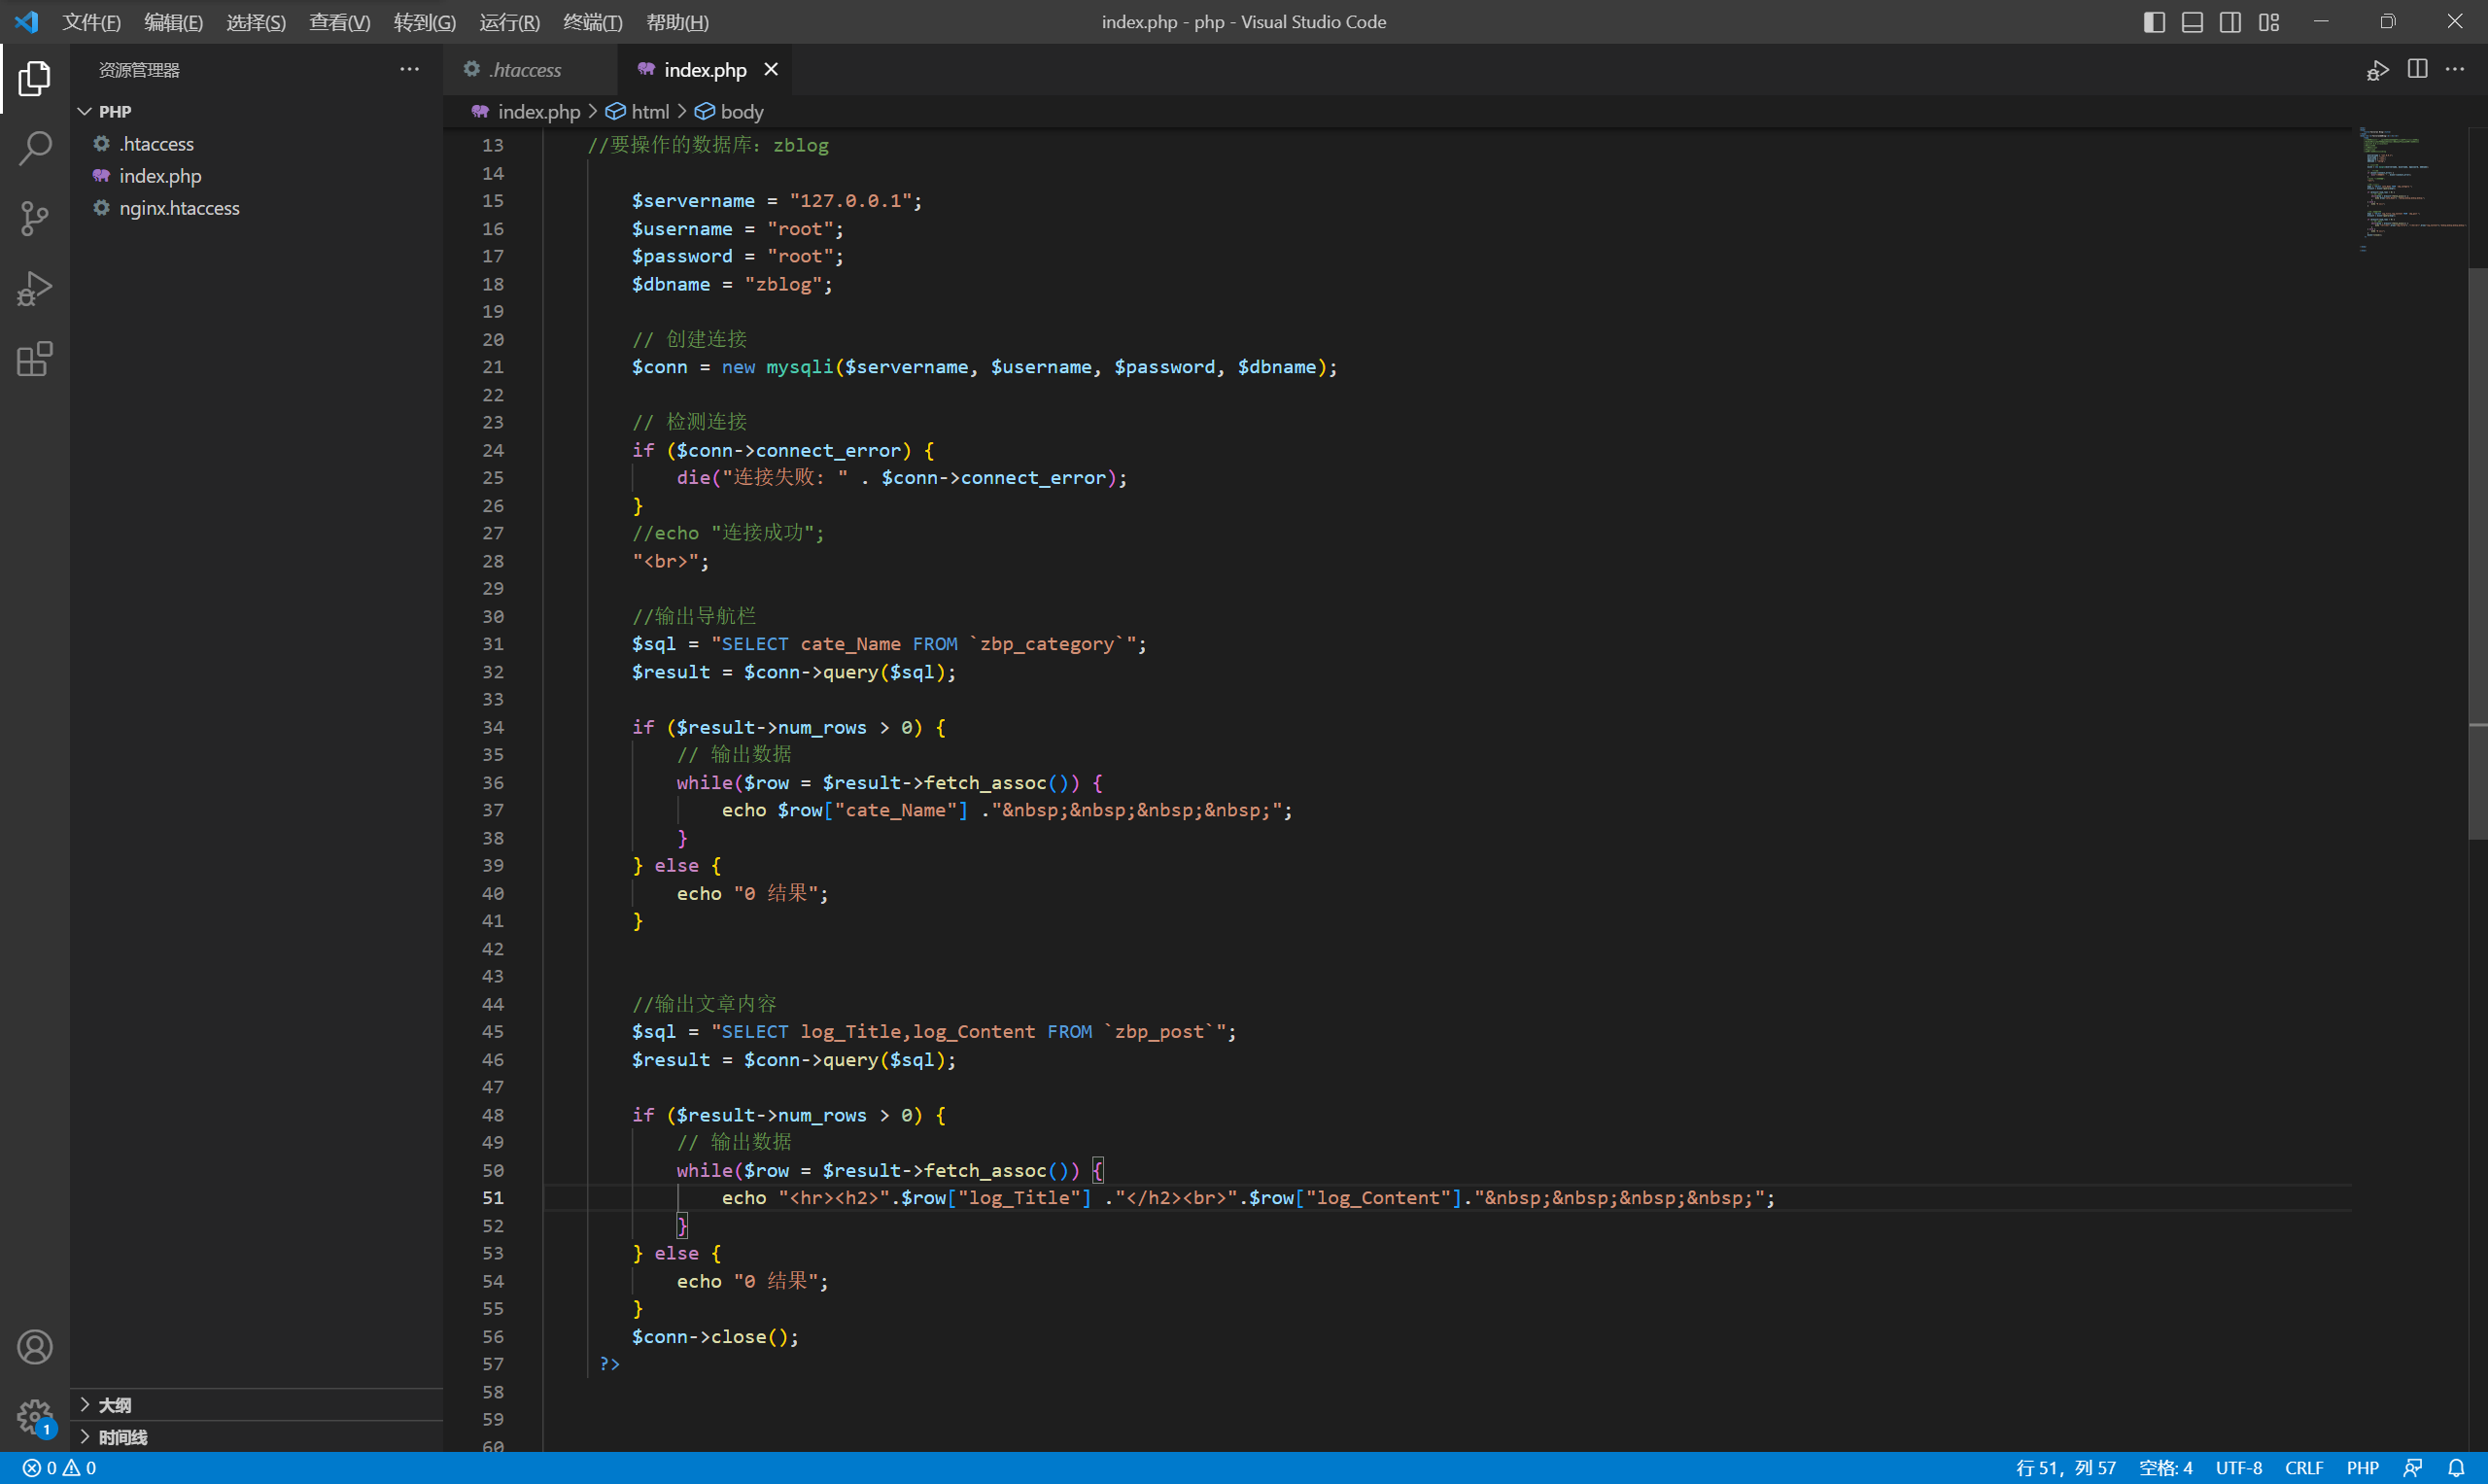This screenshot has height=1484, width=2488.
Task: Click the UTF-8 encoding status button
Action: click(x=2238, y=1468)
